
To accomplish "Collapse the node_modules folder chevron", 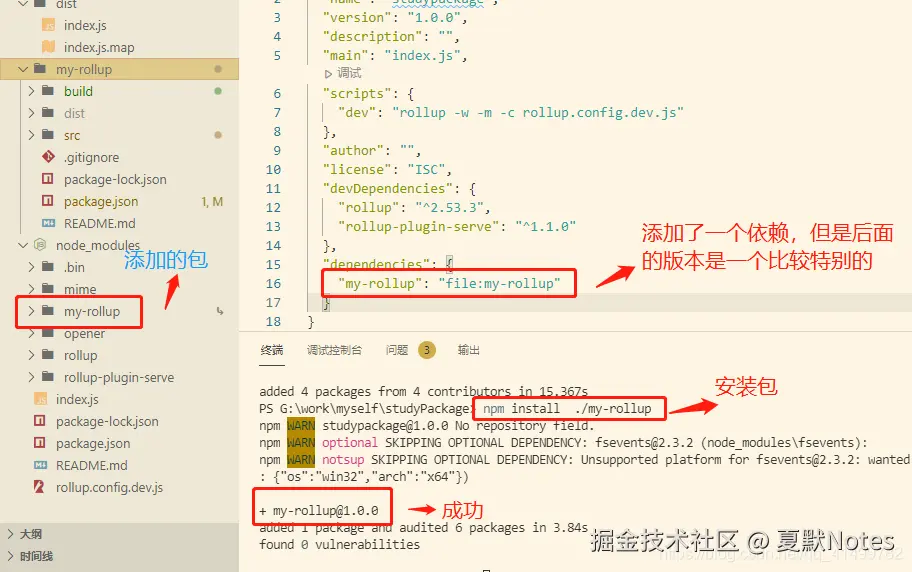I will click(23, 246).
